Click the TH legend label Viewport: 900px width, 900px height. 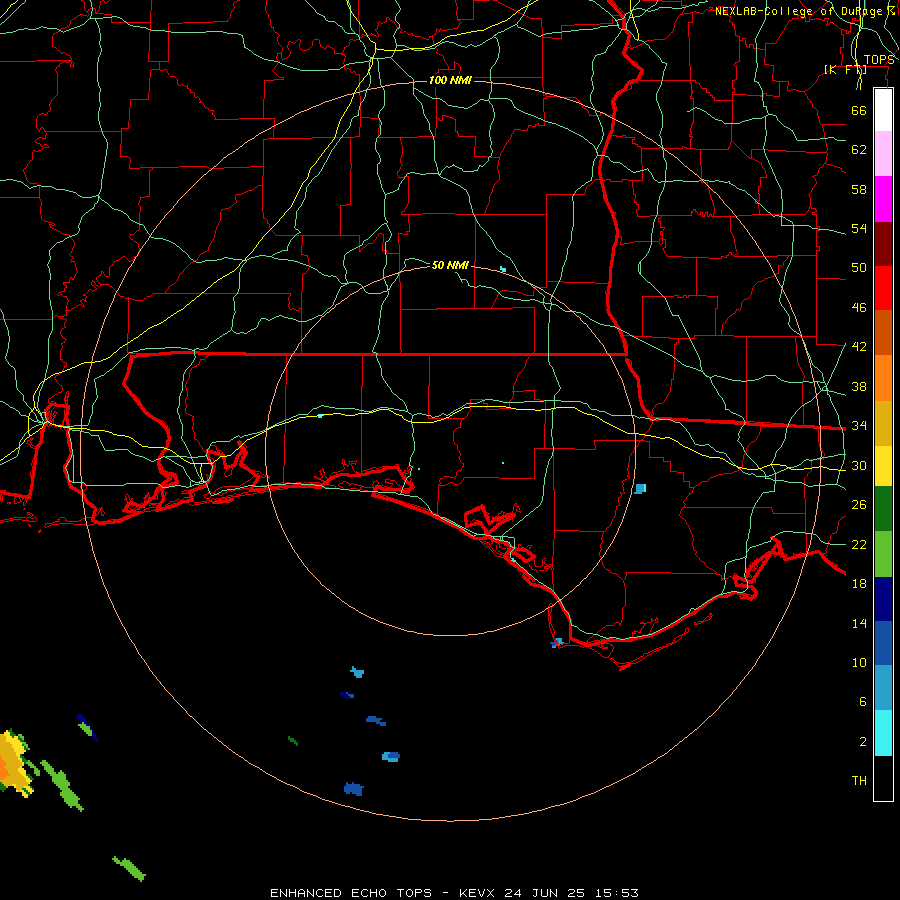click(x=859, y=781)
